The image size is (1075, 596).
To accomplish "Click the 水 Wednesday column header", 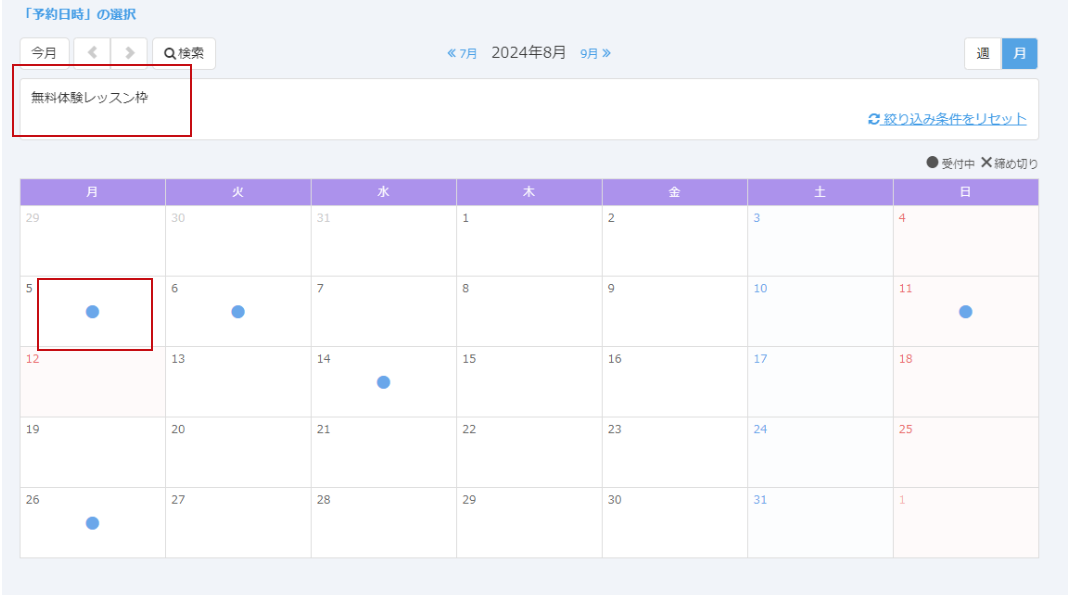I will click(x=383, y=192).
